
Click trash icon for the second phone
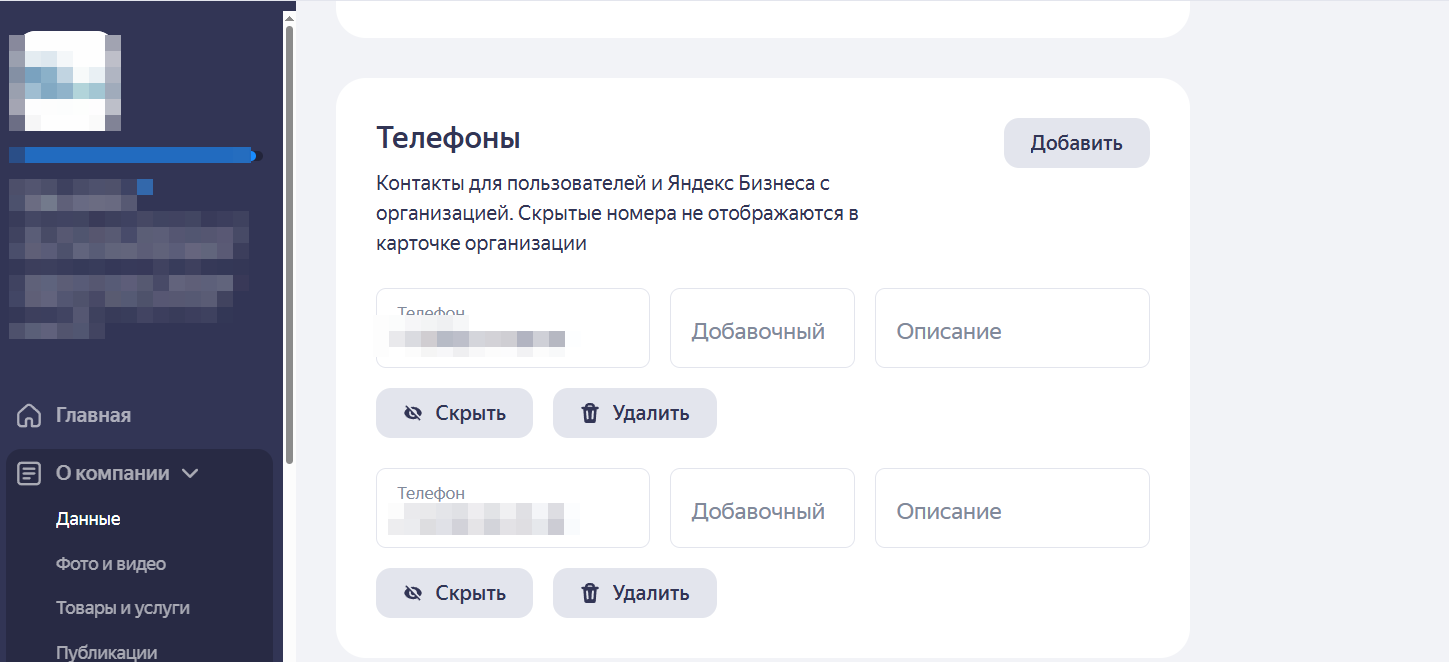click(x=590, y=593)
